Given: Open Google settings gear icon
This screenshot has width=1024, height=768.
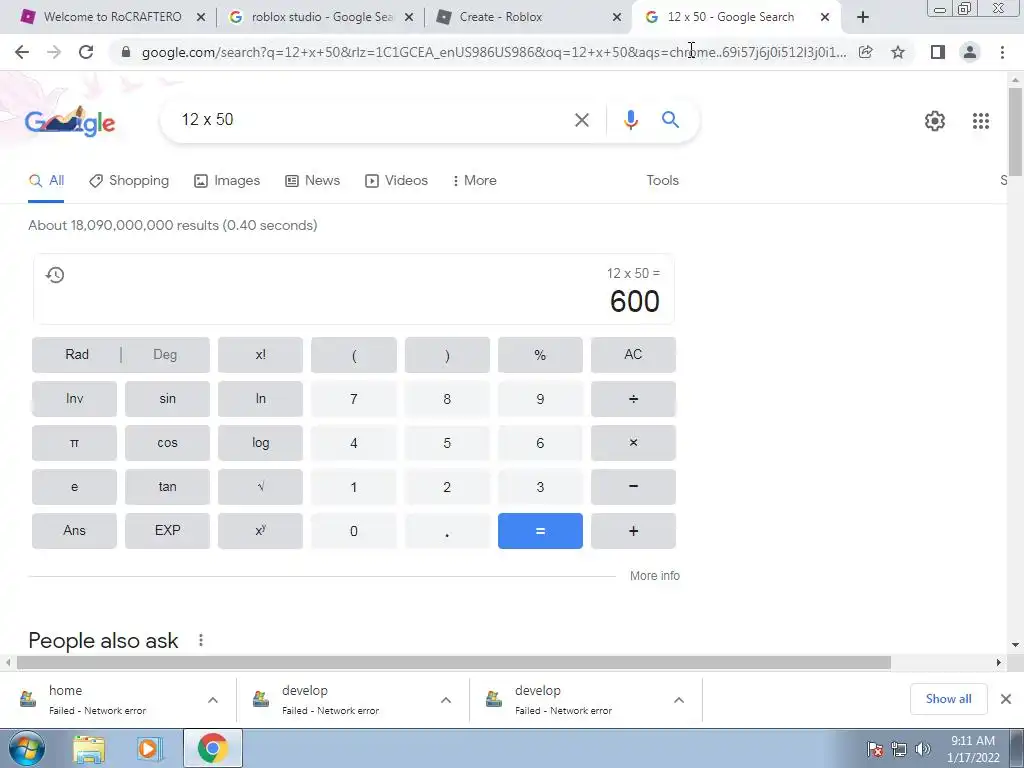Looking at the screenshot, I should coord(935,121).
